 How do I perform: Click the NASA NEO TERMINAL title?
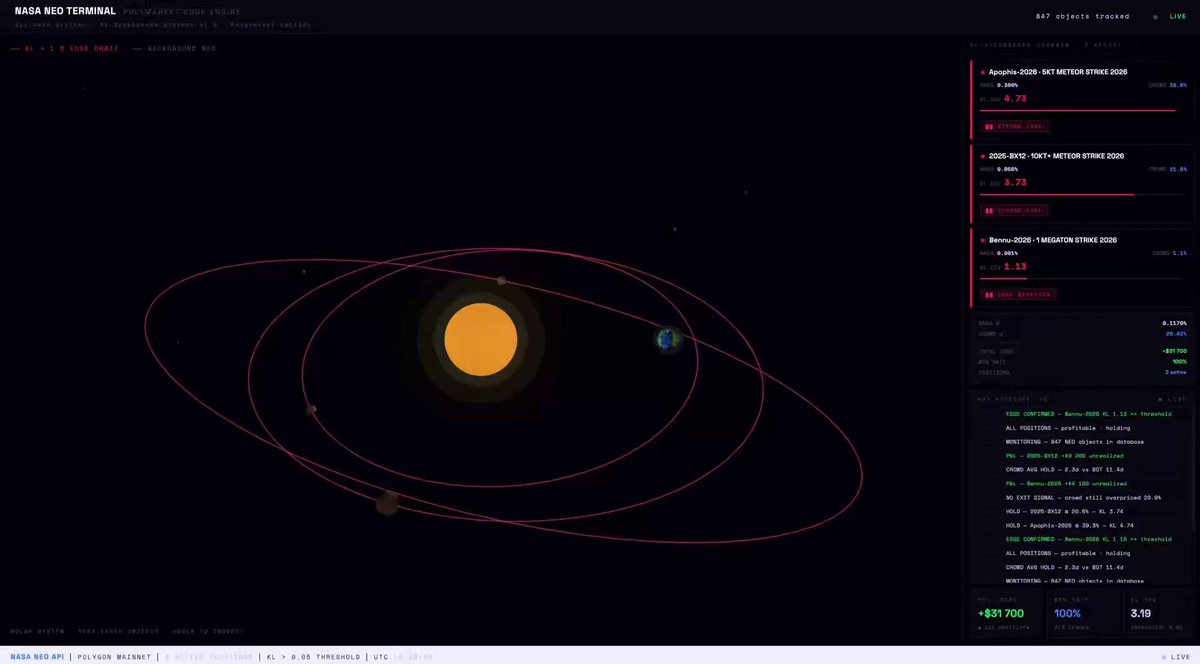coord(65,10)
